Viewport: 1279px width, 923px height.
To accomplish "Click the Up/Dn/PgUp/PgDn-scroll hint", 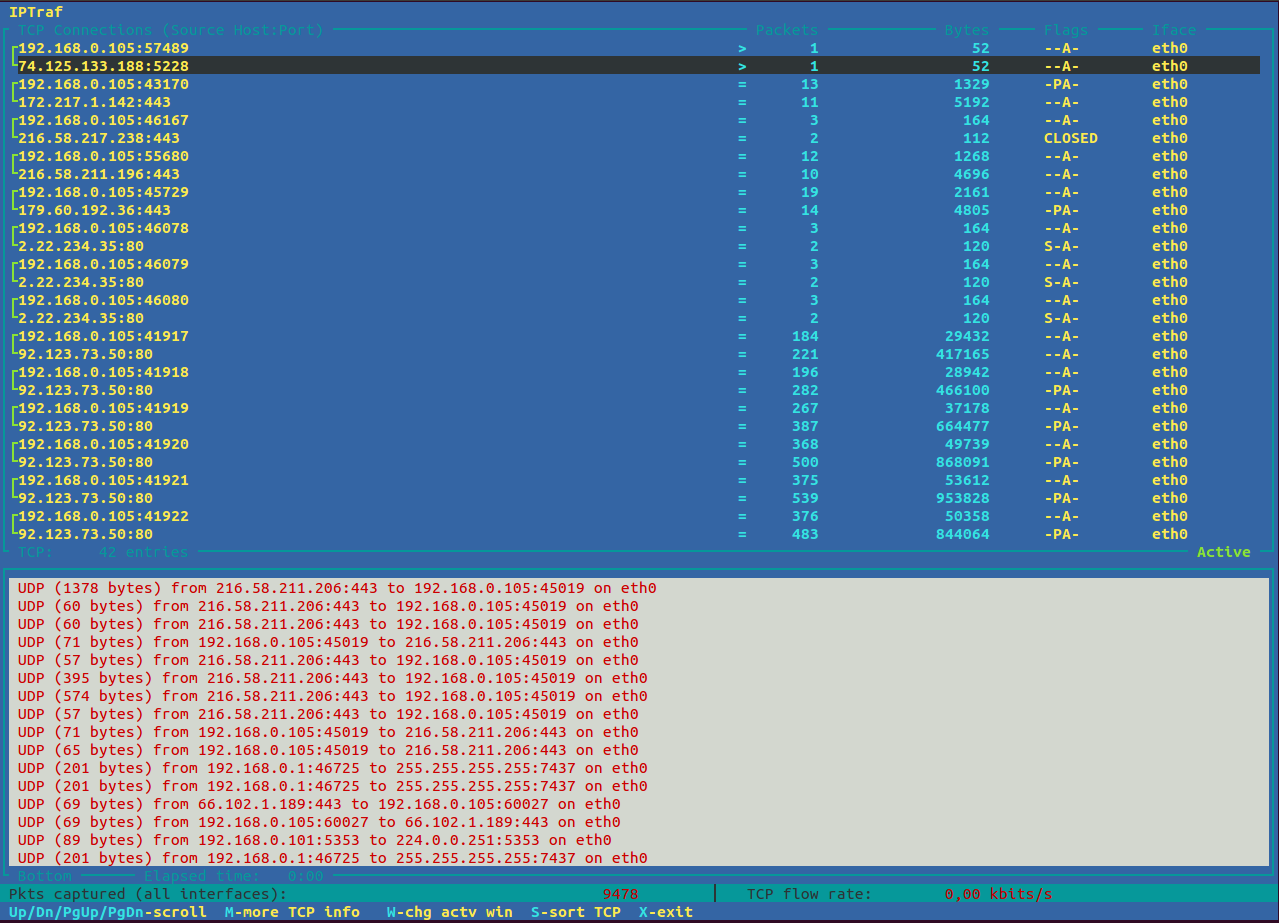I will tap(107, 912).
